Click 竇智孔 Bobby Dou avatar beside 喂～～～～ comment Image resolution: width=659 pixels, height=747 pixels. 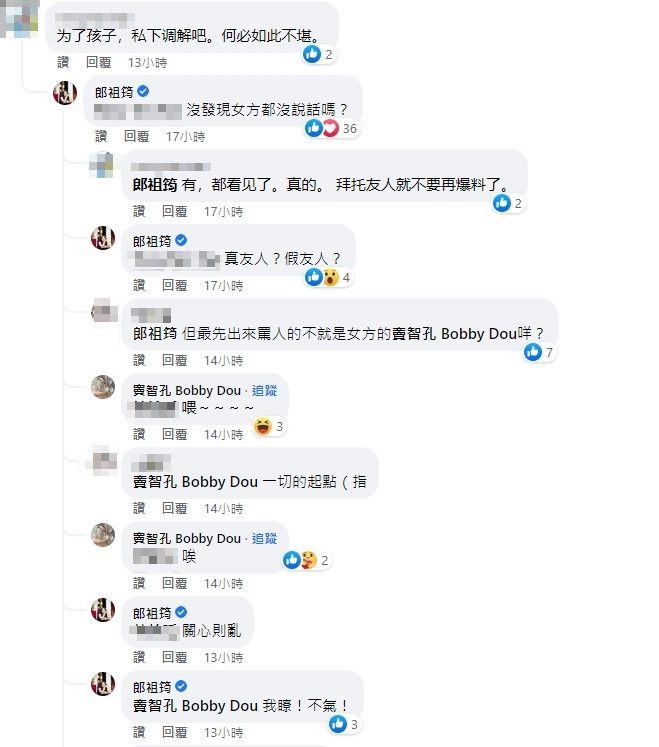(104, 388)
